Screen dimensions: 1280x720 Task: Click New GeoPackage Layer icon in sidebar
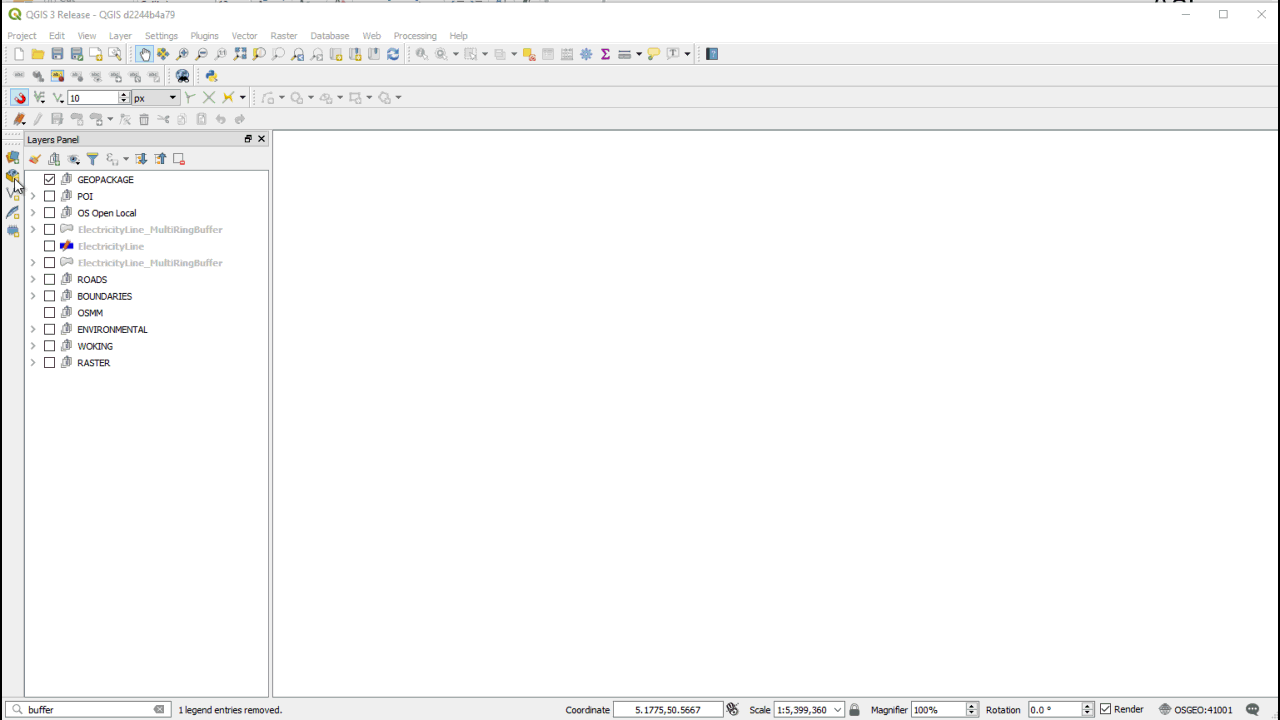(x=13, y=176)
